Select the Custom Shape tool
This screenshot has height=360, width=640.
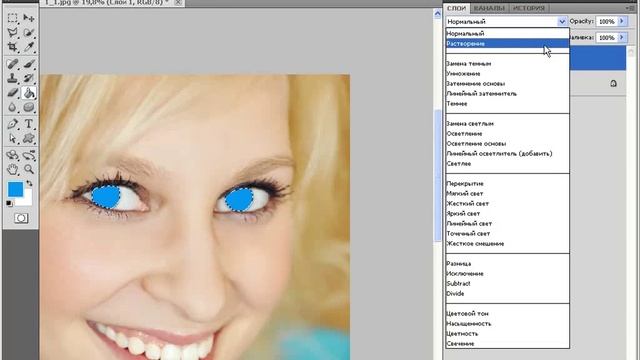[x=29, y=138]
